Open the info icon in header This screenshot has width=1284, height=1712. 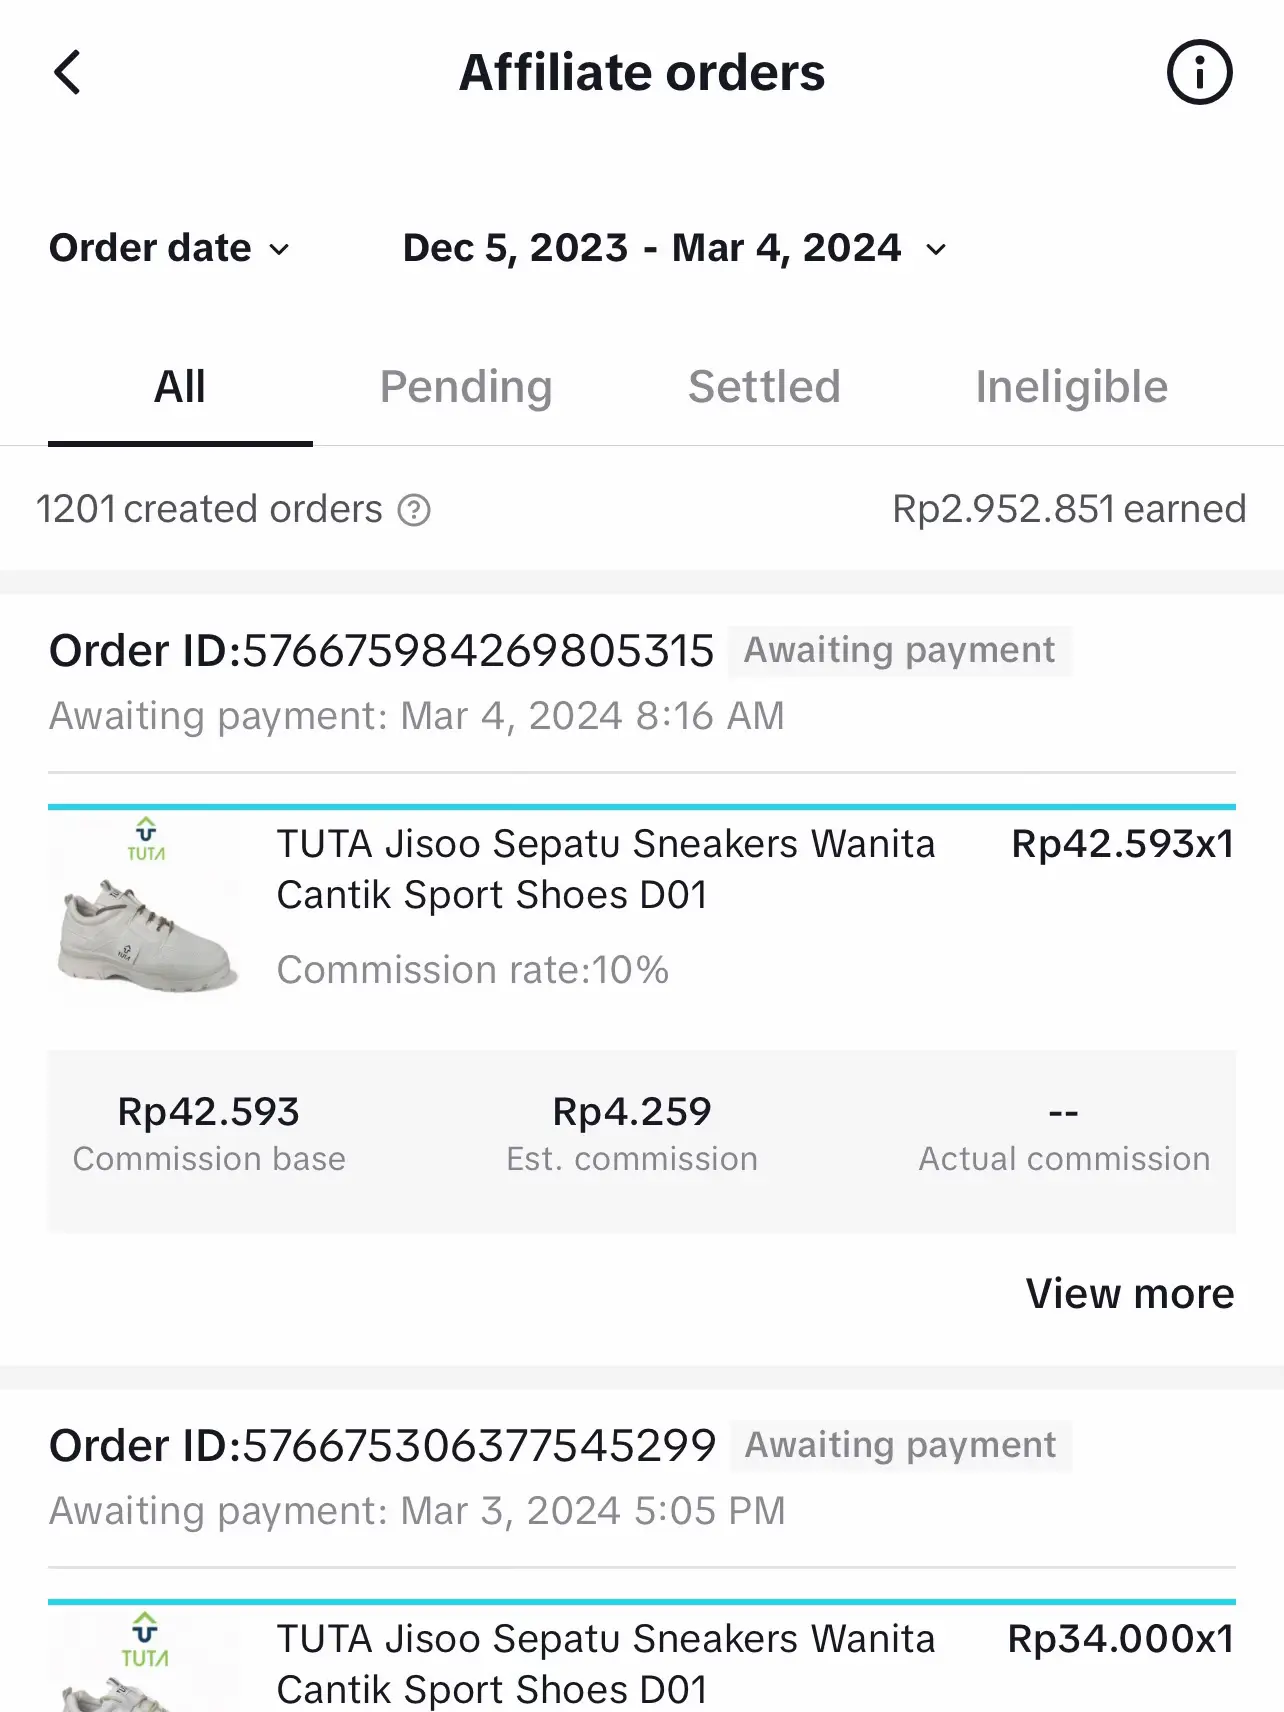point(1199,73)
